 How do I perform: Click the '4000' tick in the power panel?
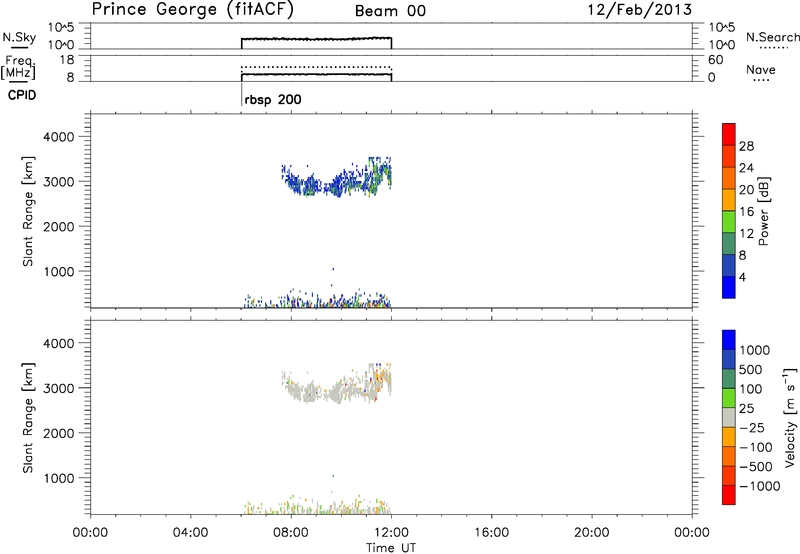(59, 137)
